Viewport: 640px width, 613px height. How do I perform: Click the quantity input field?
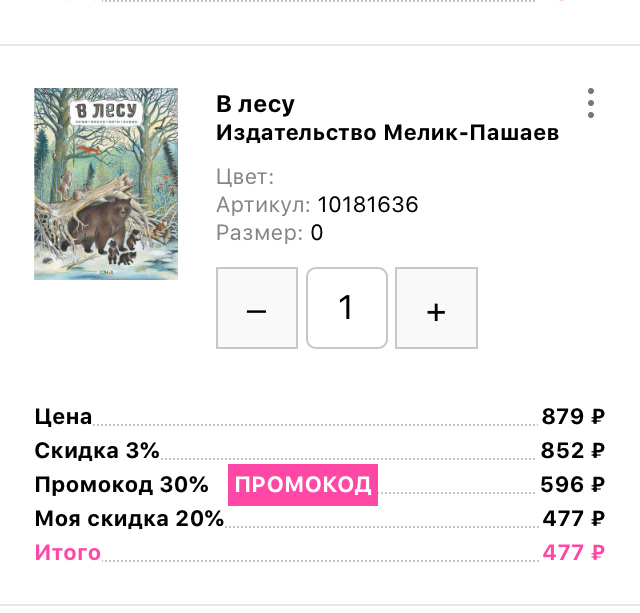(346, 308)
